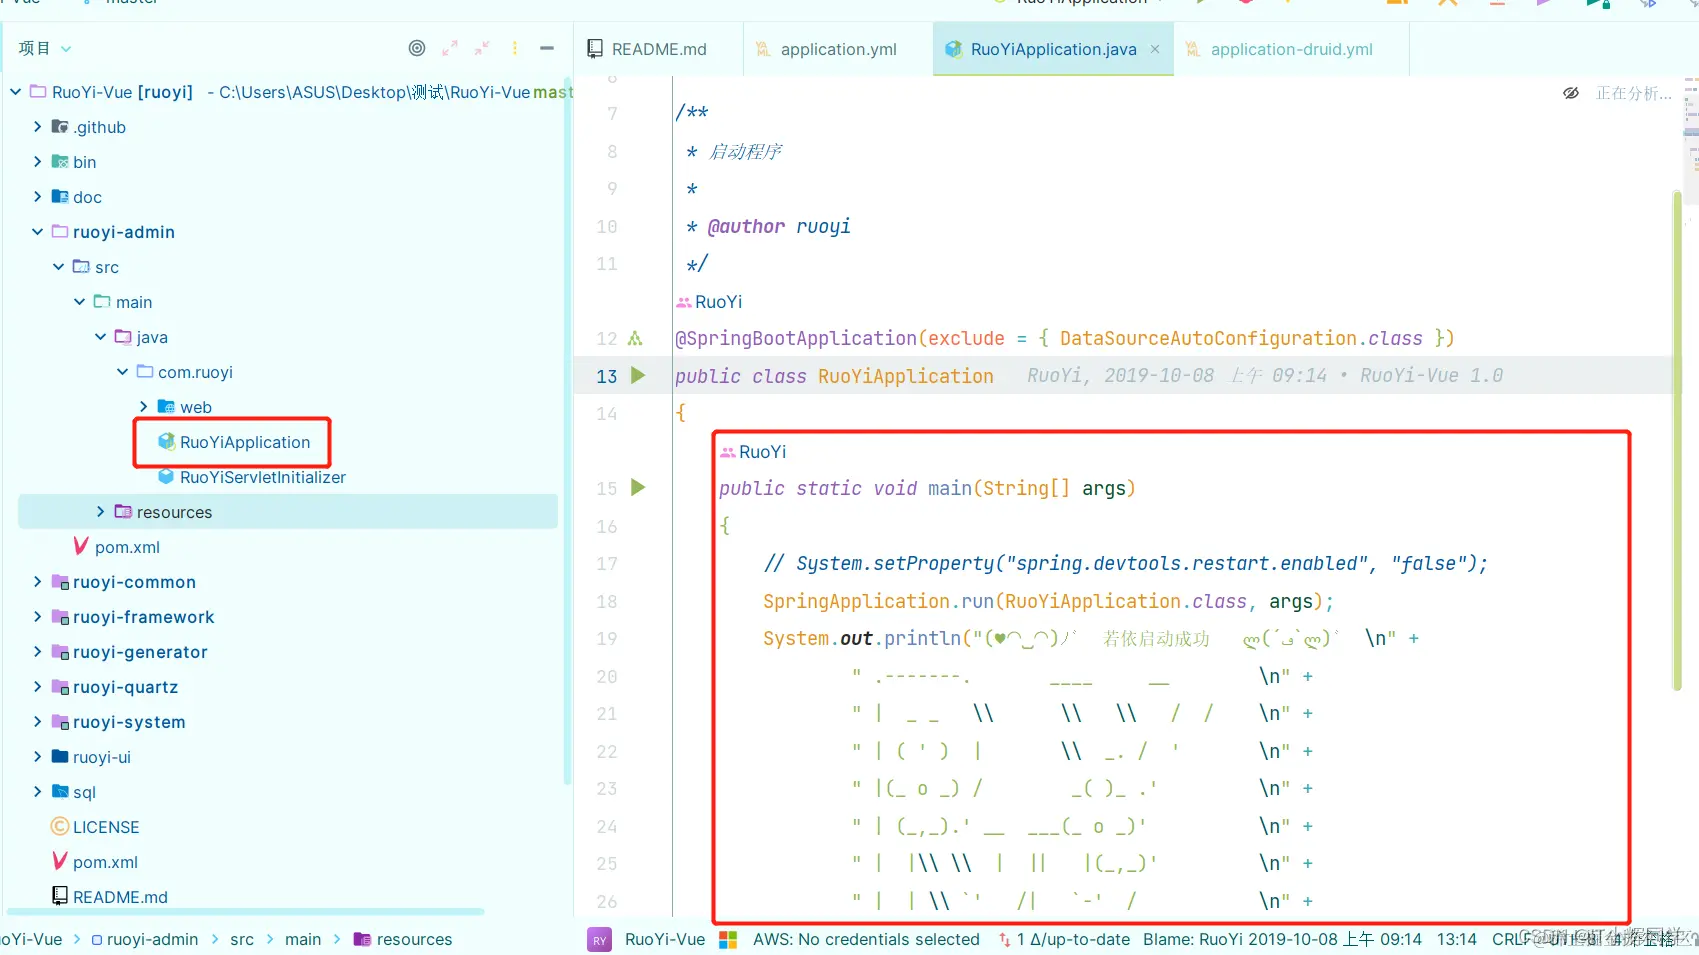This screenshot has height=955, width=1699.
Task: Click the editor vertical scrollbar
Action: click(1677, 440)
